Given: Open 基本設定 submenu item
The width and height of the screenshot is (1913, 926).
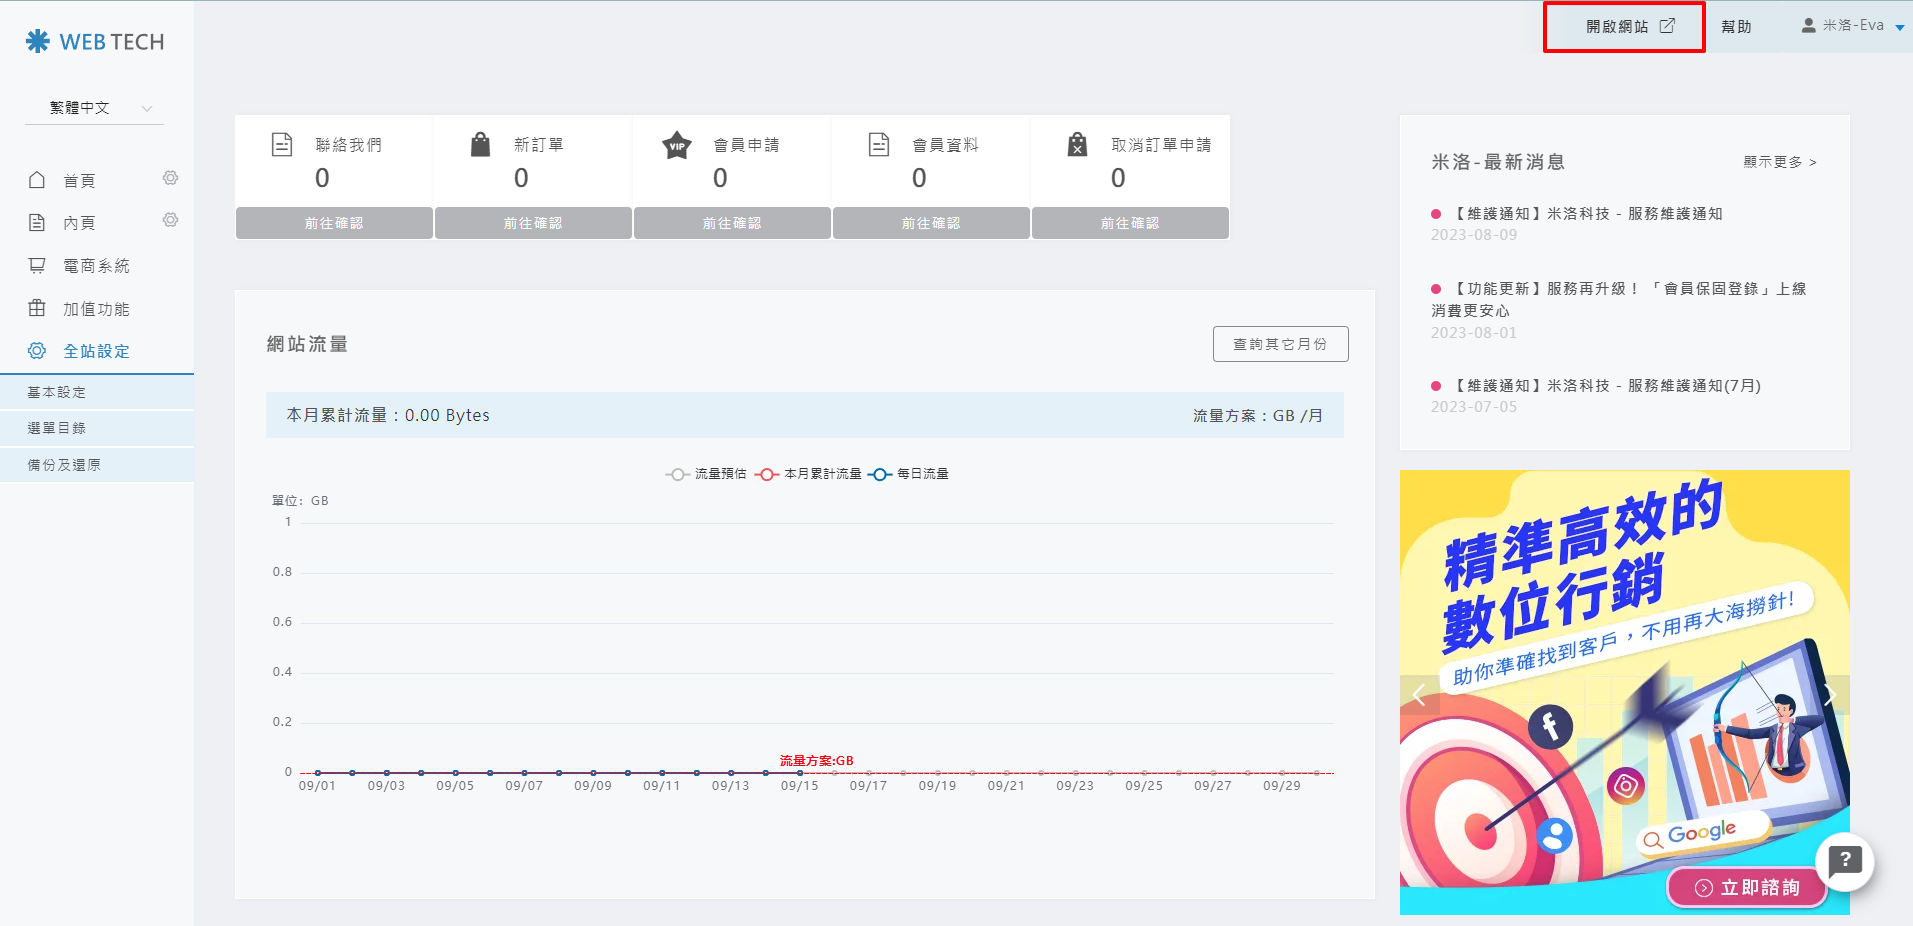Looking at the screenshot, I should click(57, 392).
